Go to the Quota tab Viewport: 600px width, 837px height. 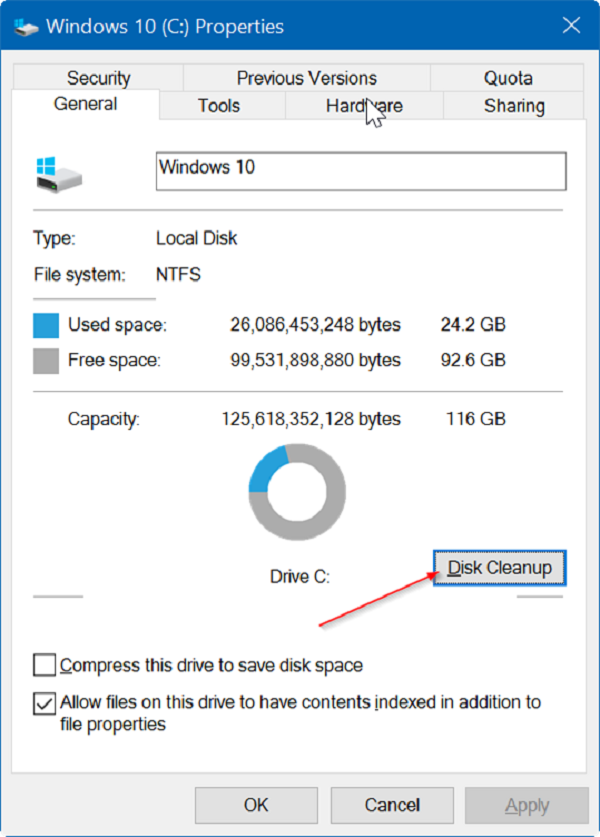click(508, 78)
